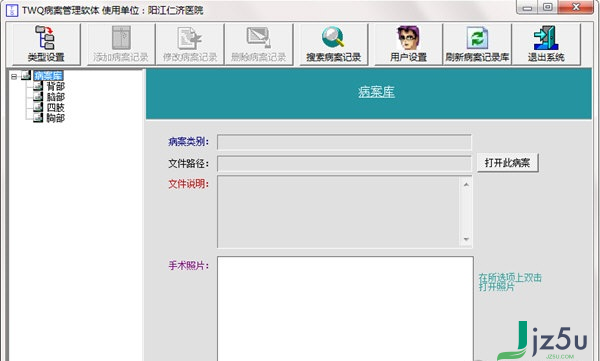600x361 pixels.
Task: Click the 病案库 header link
Action: [376, 92]
